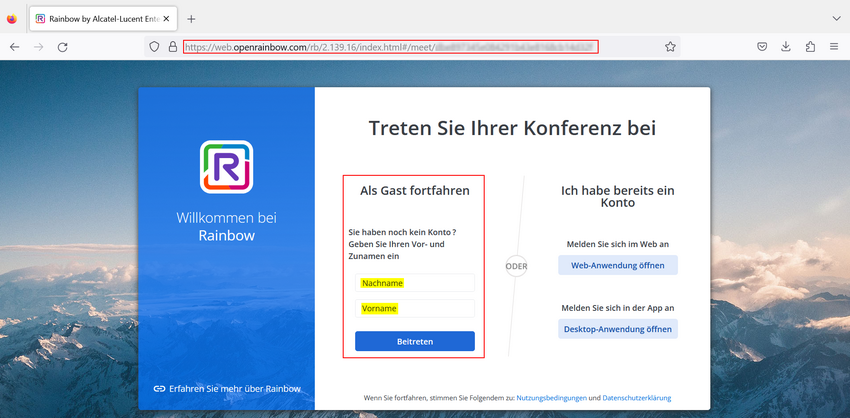Open the Firefox hamburger menu

click(x=834, y=47)
